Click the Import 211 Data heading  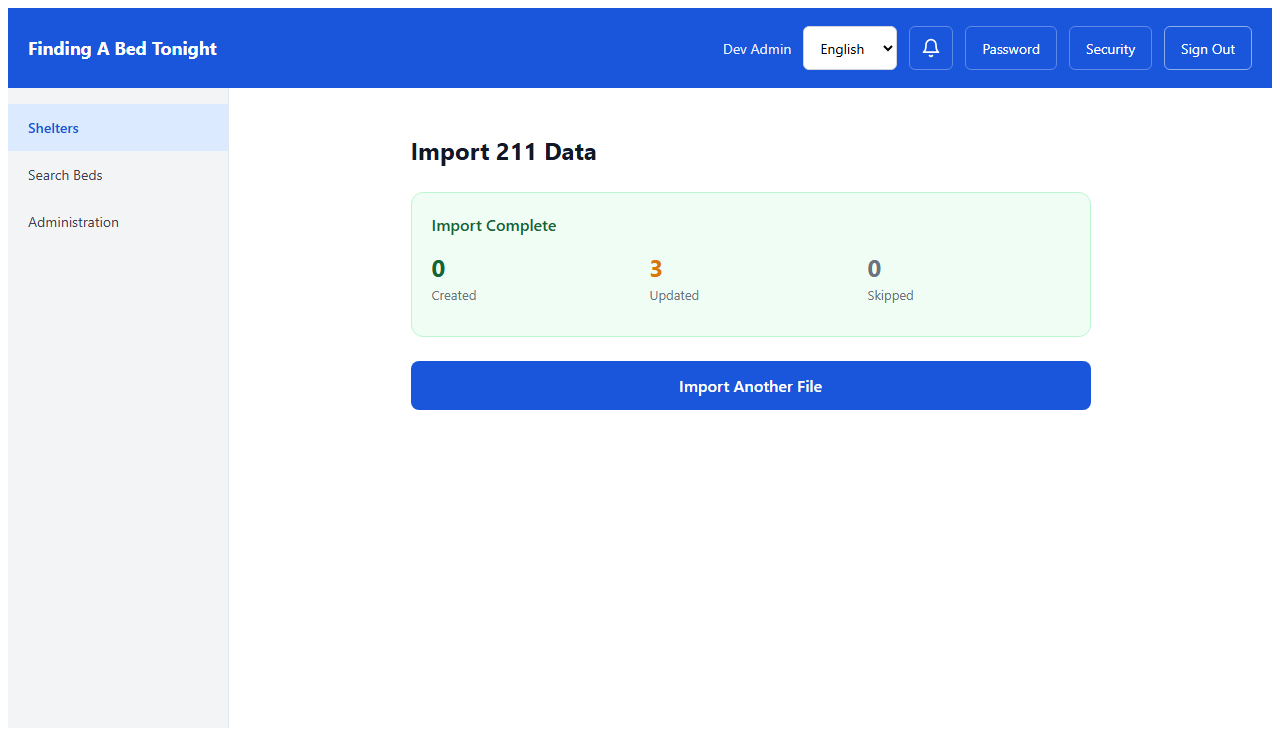[503, 151]
